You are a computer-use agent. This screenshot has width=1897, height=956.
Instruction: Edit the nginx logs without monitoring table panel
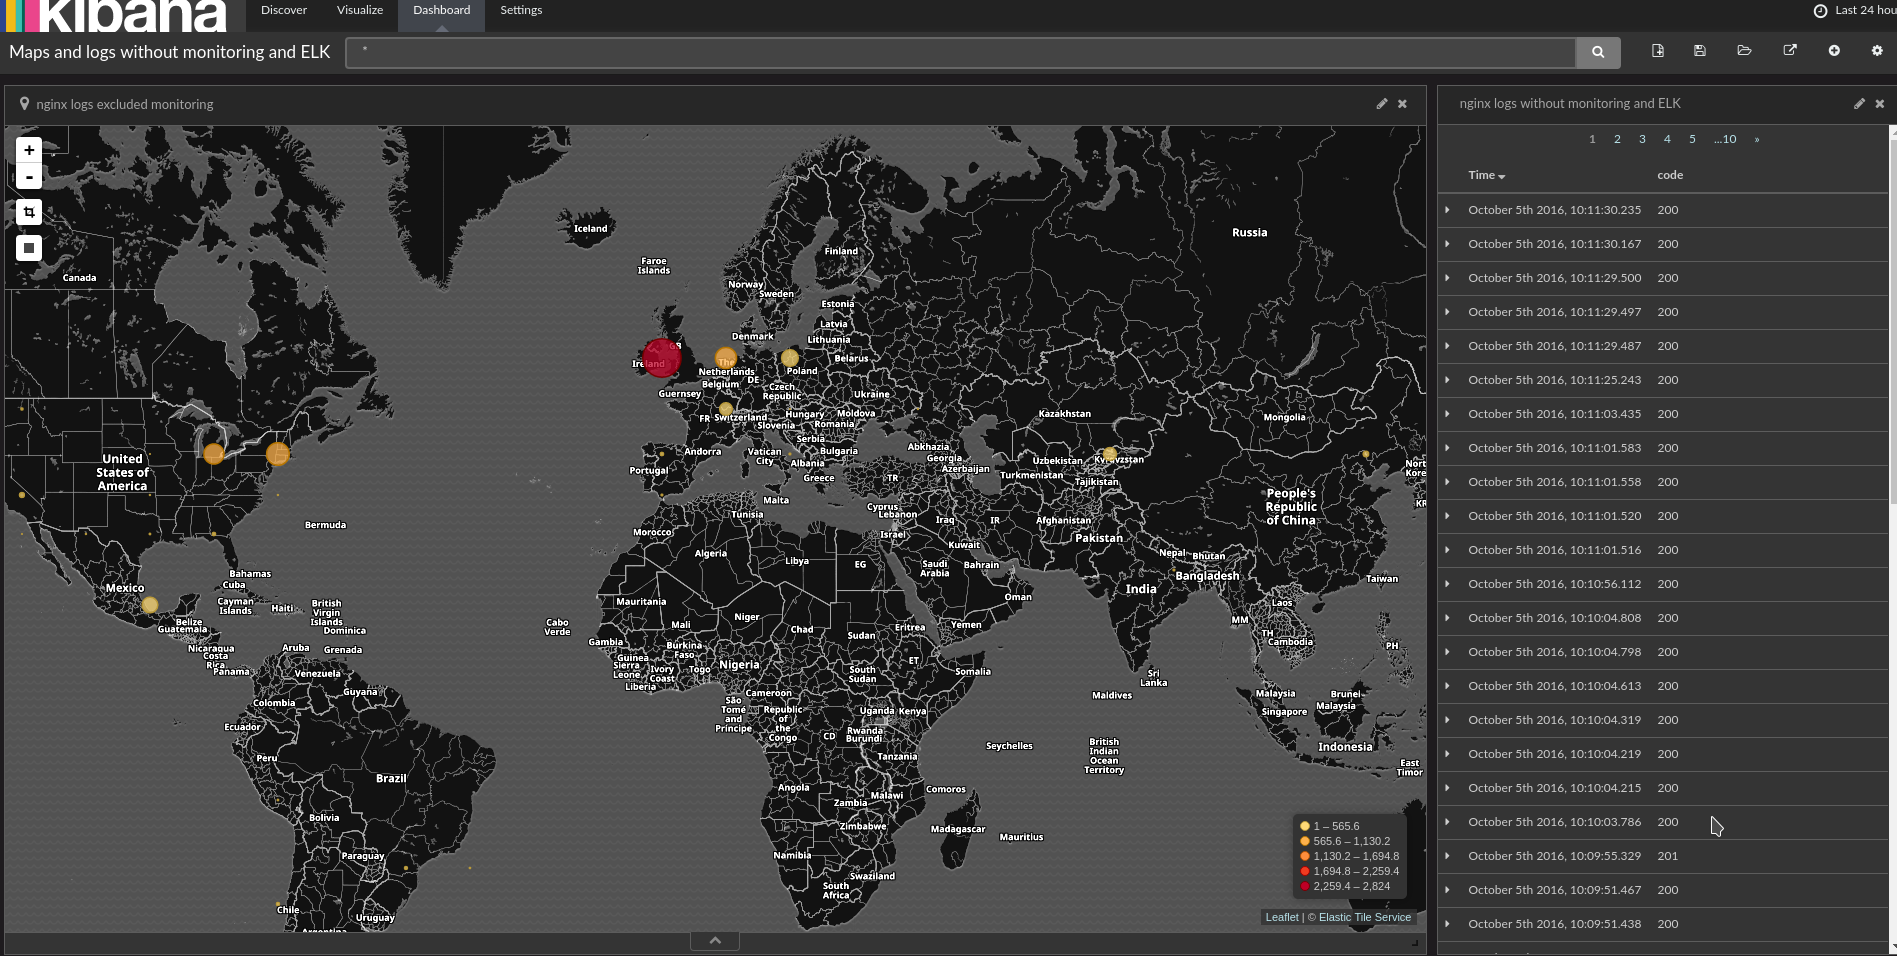[x=1859, y=104]
